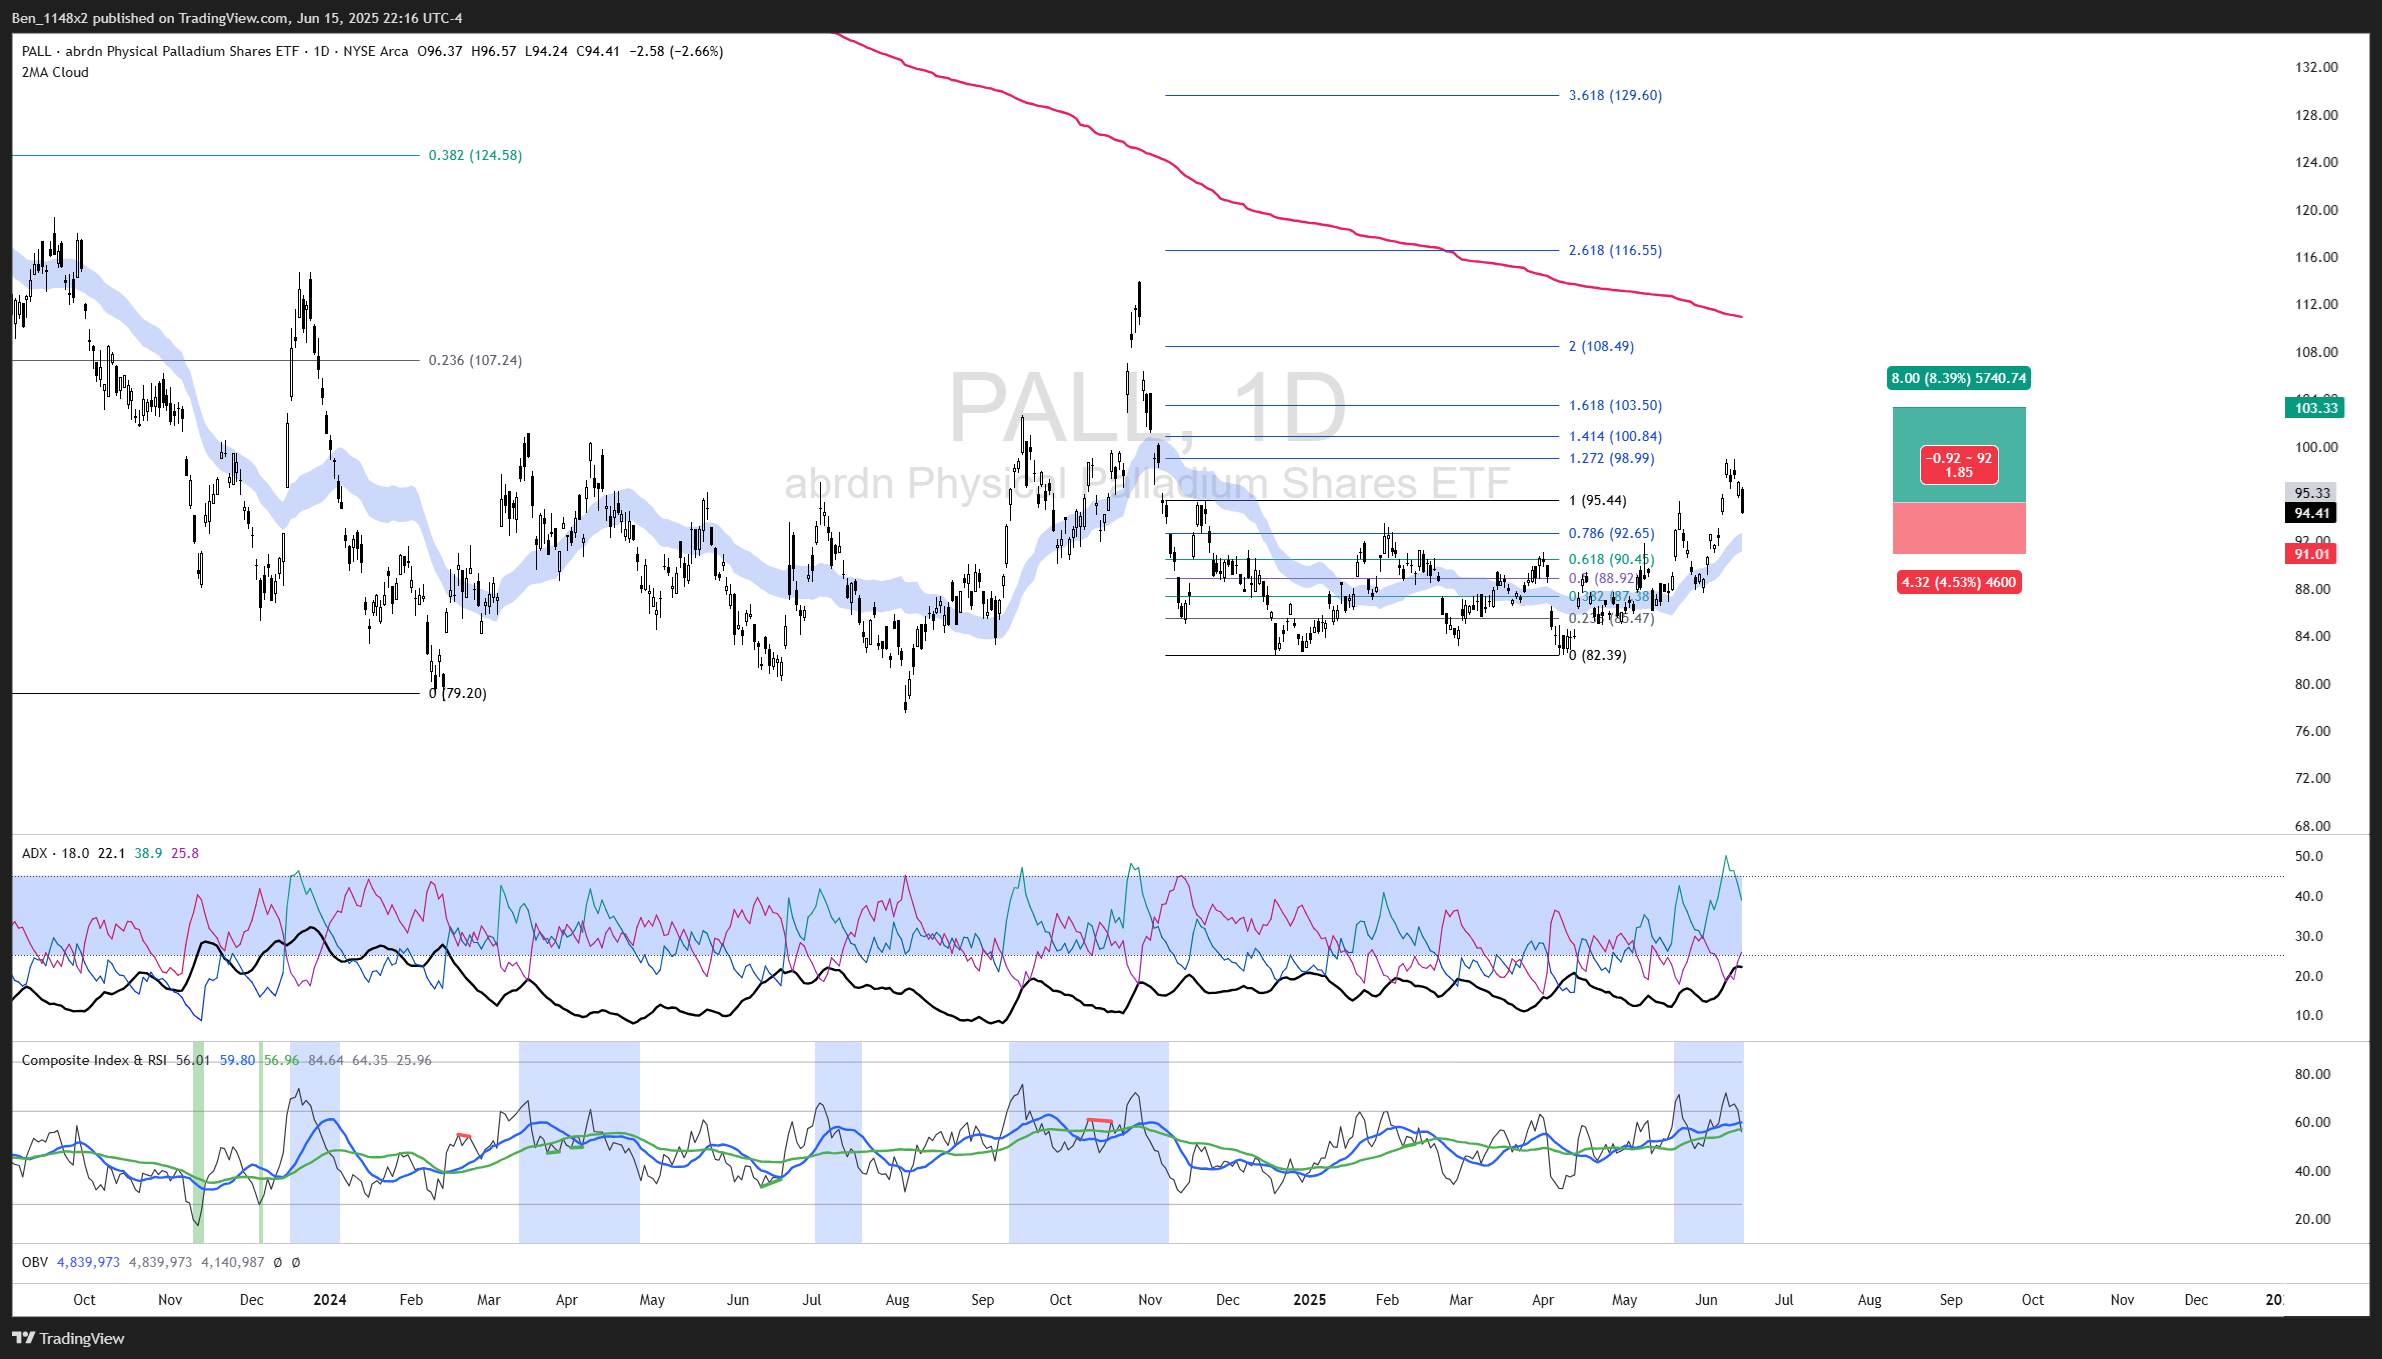2382x1359 pixels.
Task: Click the 2024 label on the time axis
Action: [x=329, y=1300]
